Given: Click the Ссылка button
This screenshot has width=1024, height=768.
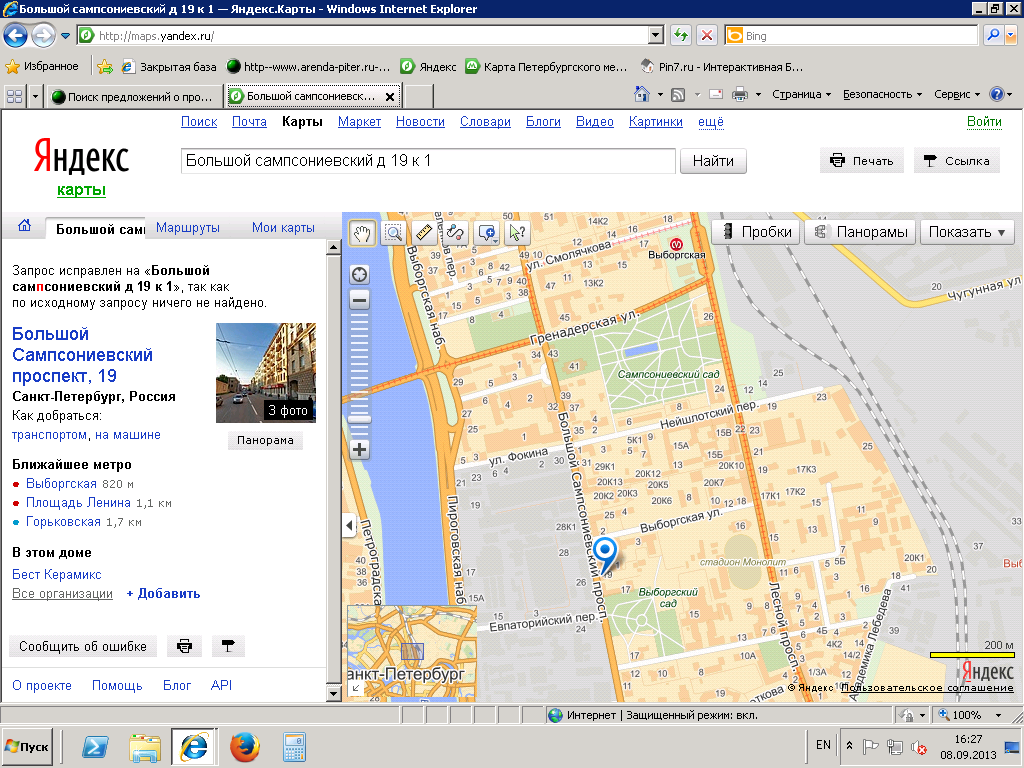Looking at the screenshot, I should (957, 161).
